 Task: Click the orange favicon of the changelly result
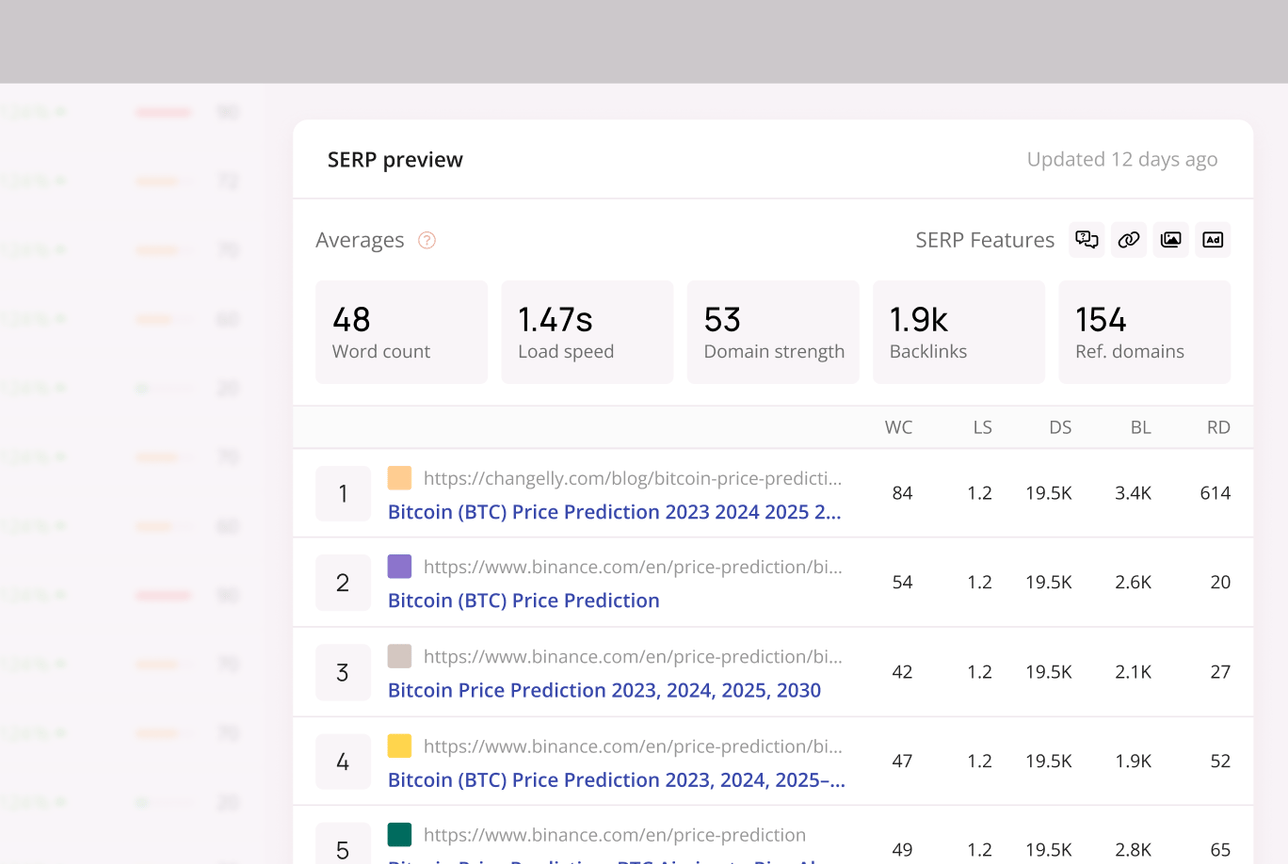coord(400,478)
